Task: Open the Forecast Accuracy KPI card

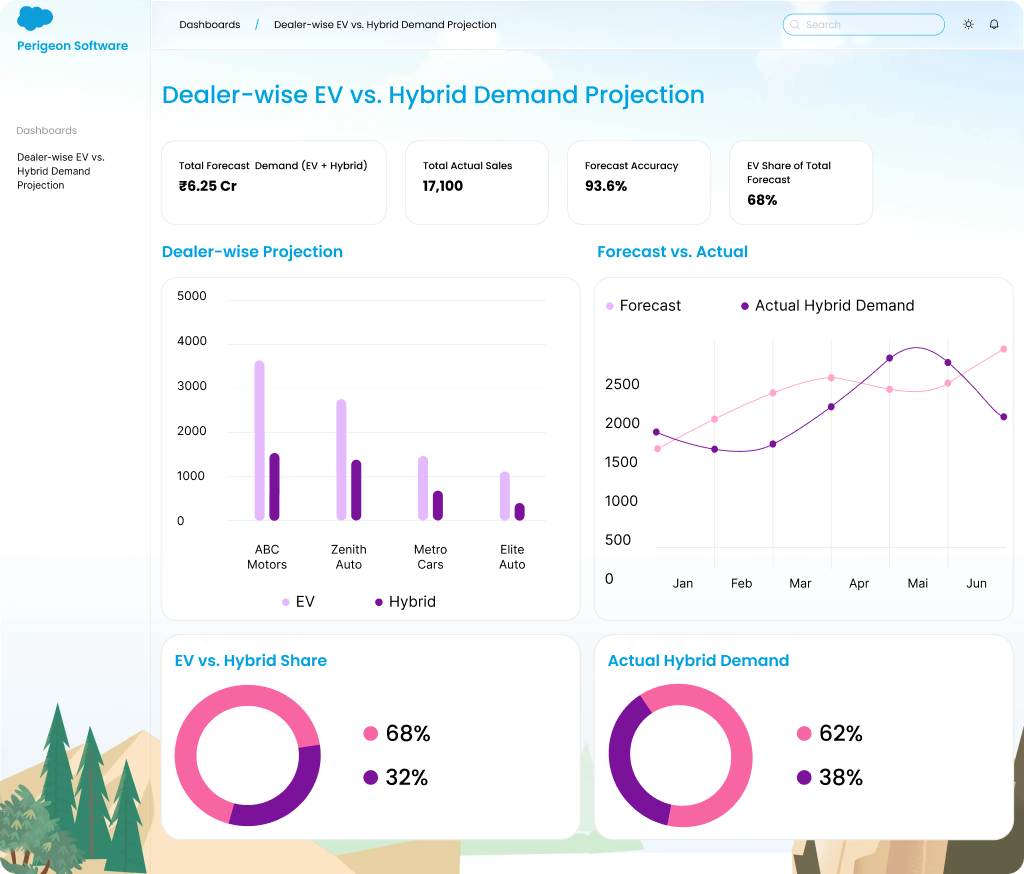Action: 638,182
